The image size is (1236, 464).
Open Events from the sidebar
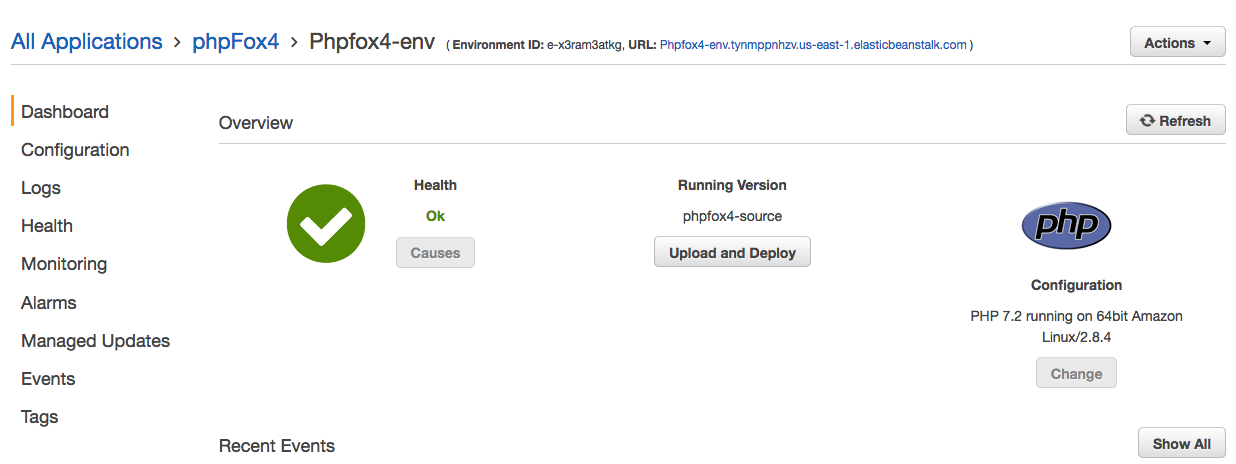point(48,379)
